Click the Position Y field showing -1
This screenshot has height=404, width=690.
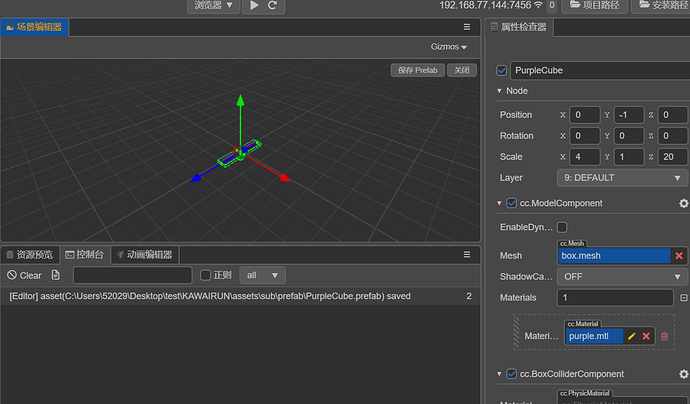[629, 115]
